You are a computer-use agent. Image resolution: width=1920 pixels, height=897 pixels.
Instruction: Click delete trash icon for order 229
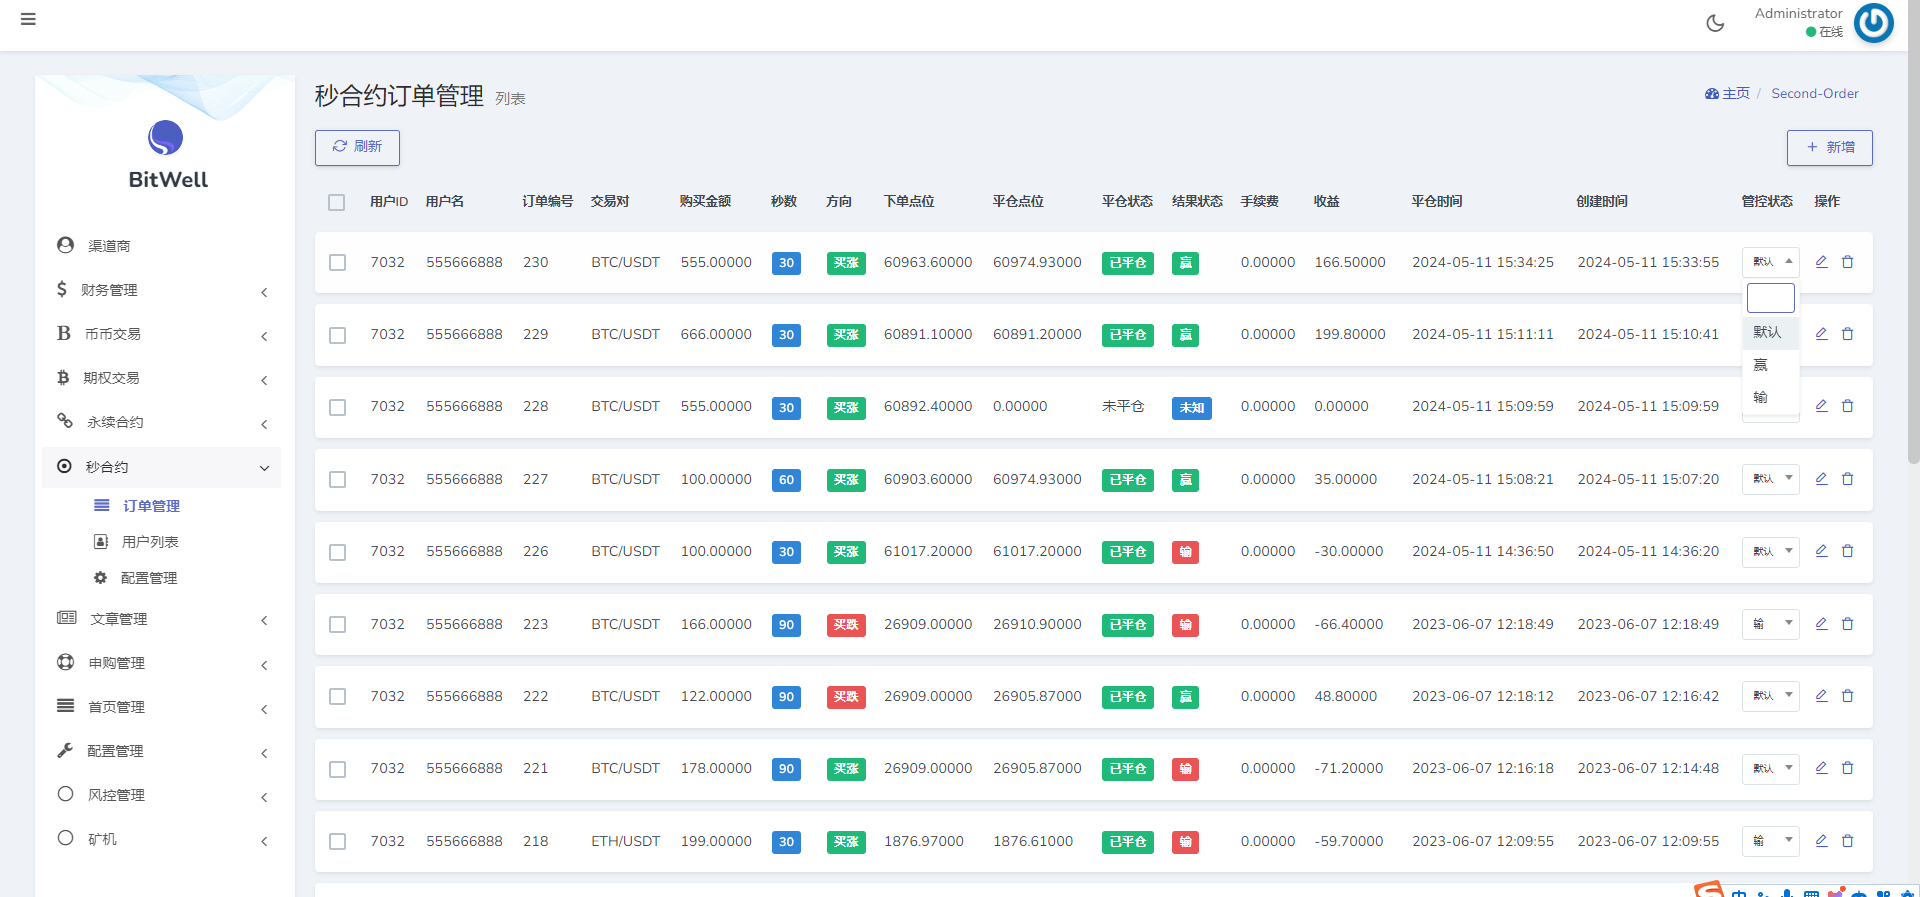(x=1848, y=334)
